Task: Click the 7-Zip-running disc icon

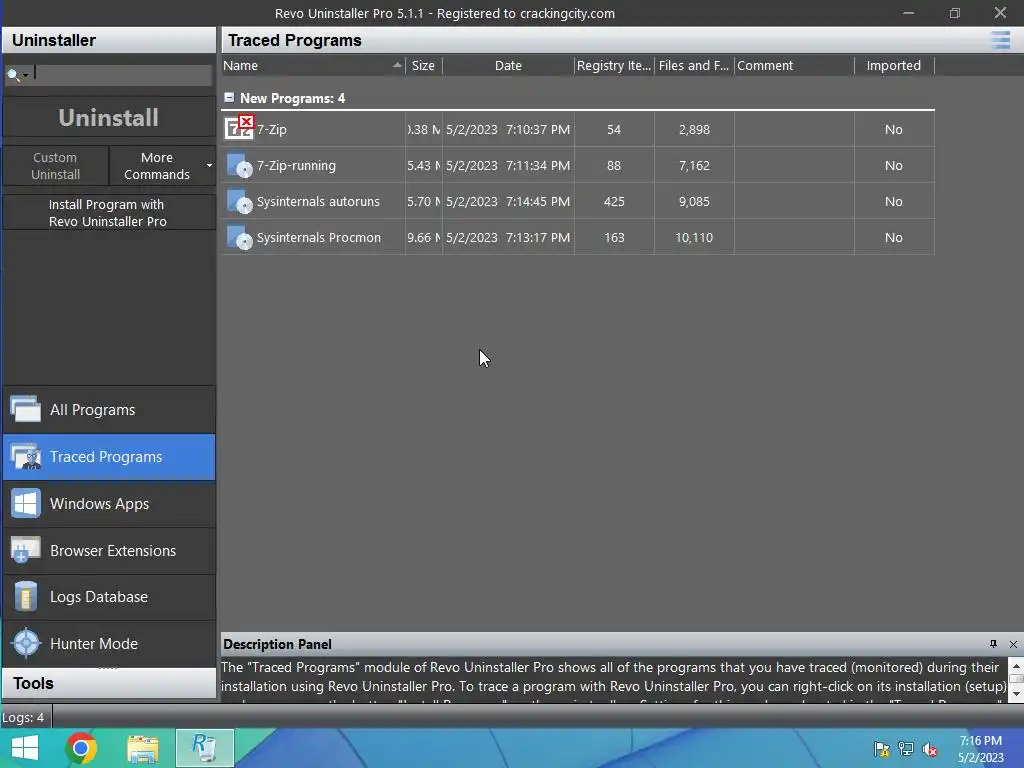Action: coord(239,166)
